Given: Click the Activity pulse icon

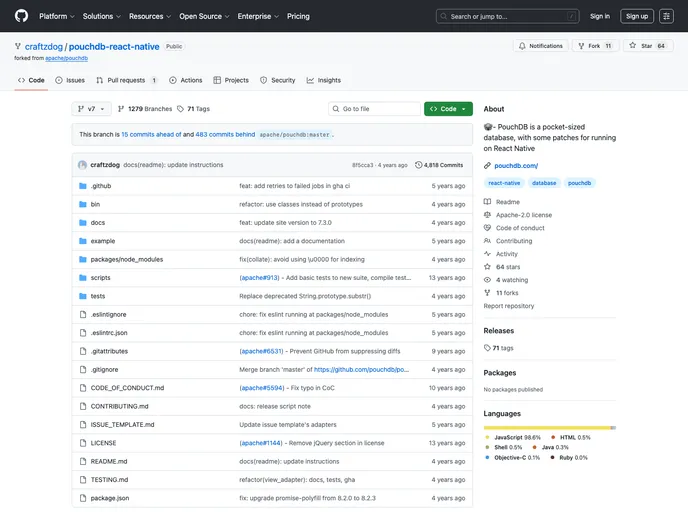Looking at the screenshot, I should pyautogui.click(x=487, y=254).
